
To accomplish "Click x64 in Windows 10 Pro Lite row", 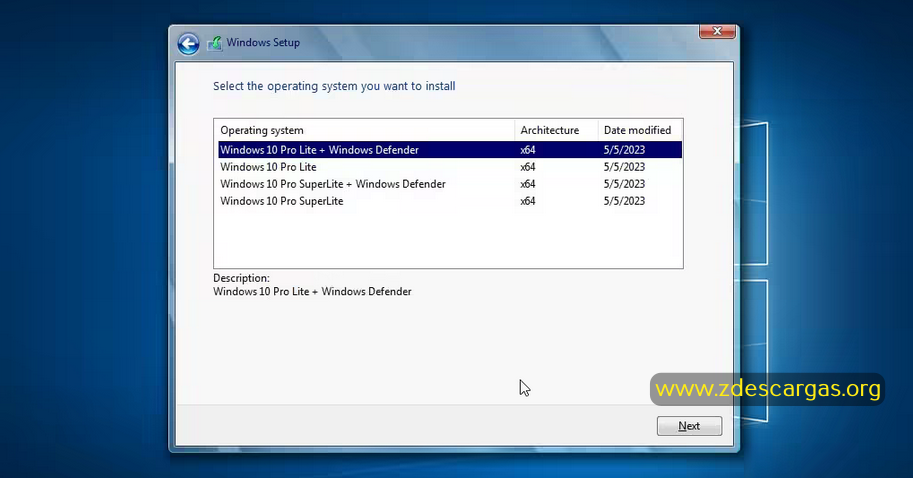I will click(528, 167).
